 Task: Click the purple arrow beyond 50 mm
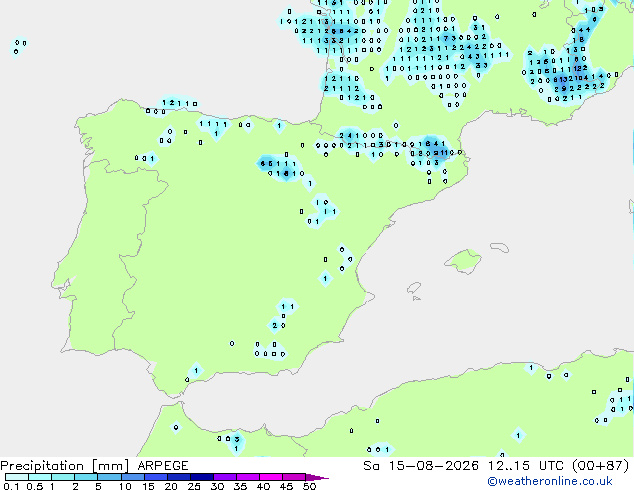(317, 477)
